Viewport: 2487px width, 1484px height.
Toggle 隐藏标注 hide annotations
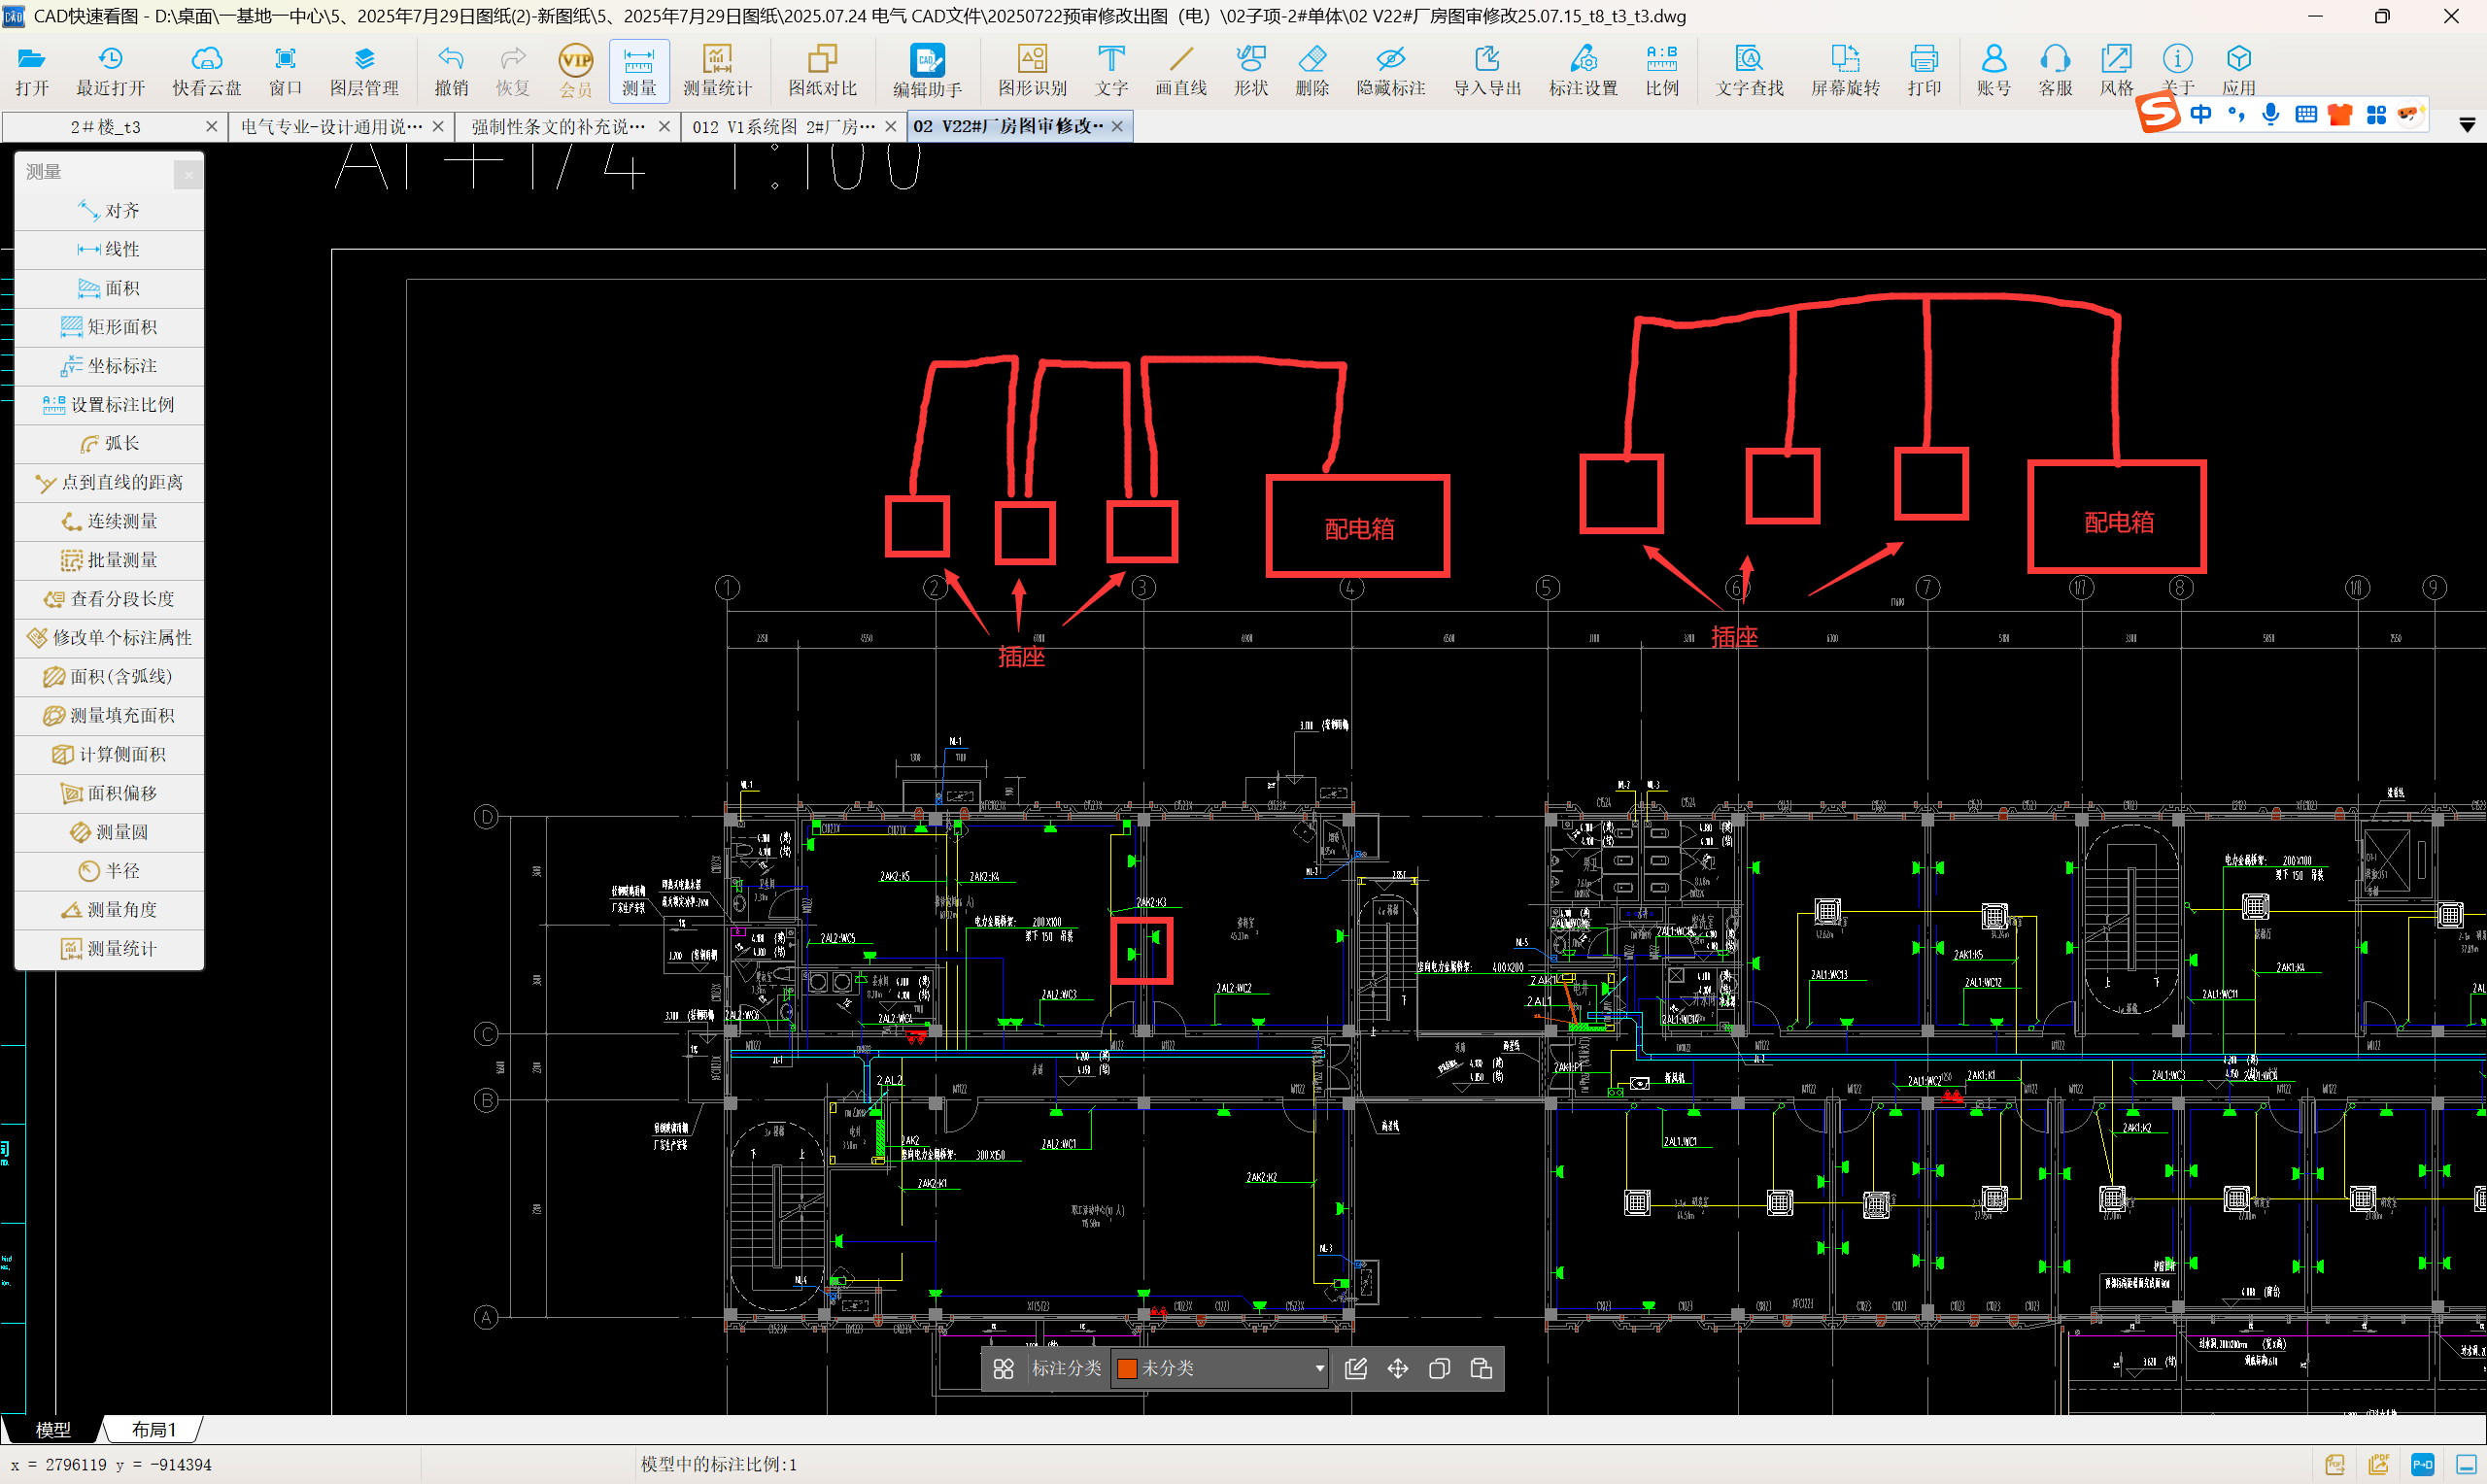(1390, 71)
